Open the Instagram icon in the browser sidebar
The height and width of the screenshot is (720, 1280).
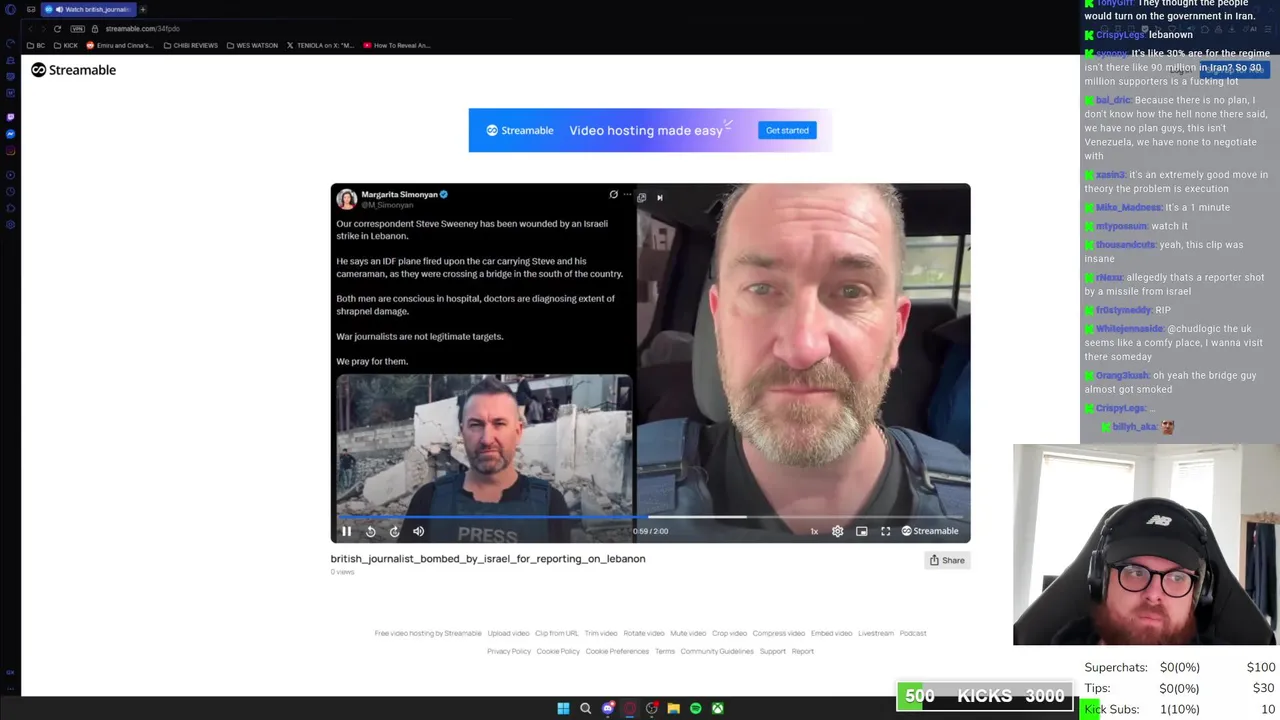[10, 151]
